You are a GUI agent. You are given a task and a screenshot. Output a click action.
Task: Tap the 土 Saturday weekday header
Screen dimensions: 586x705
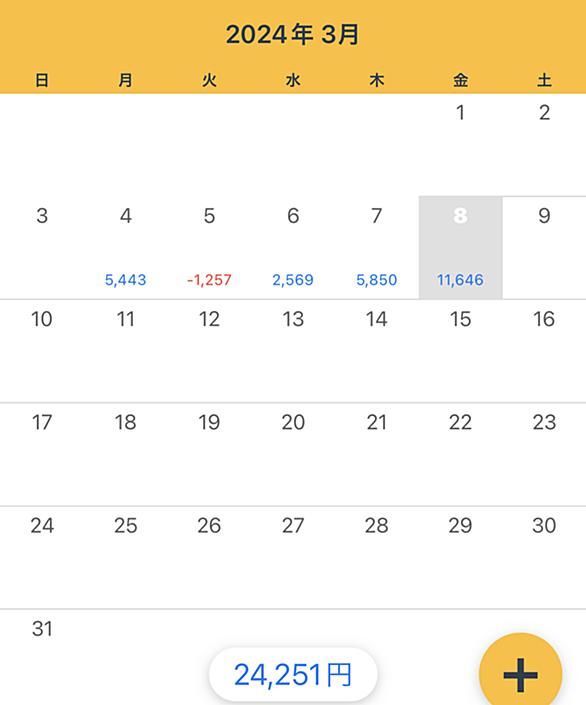(544, 80)
